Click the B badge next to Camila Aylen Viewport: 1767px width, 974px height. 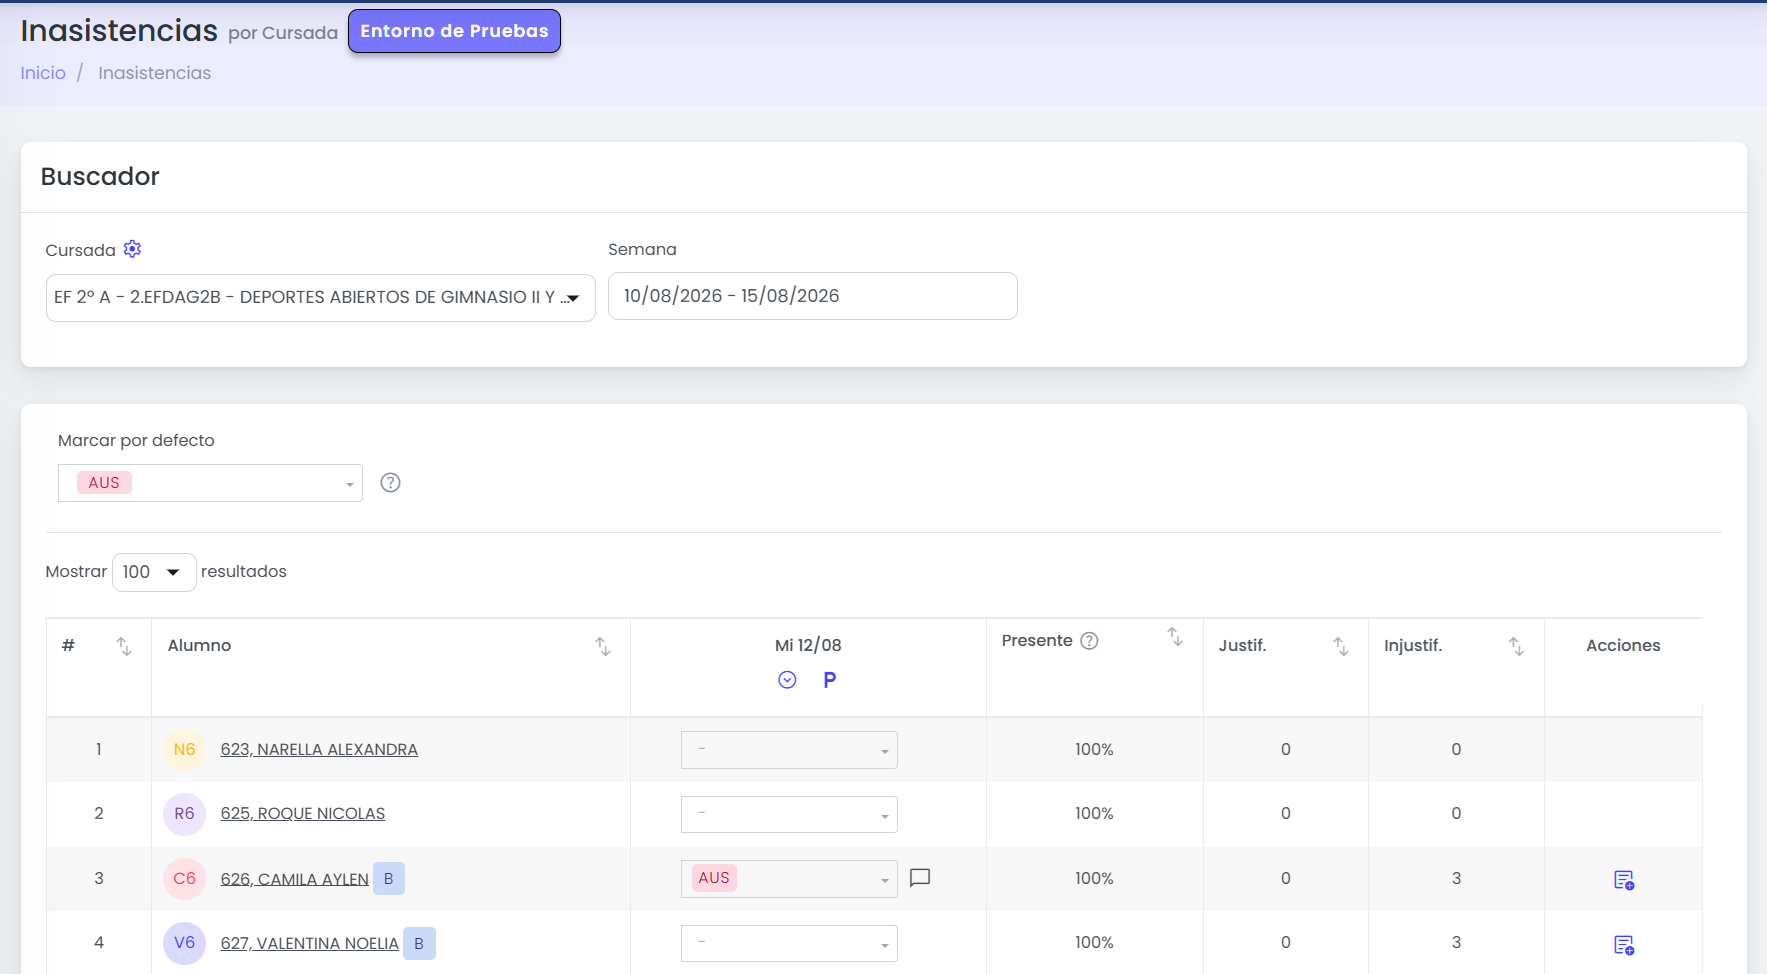coord(389,879)
